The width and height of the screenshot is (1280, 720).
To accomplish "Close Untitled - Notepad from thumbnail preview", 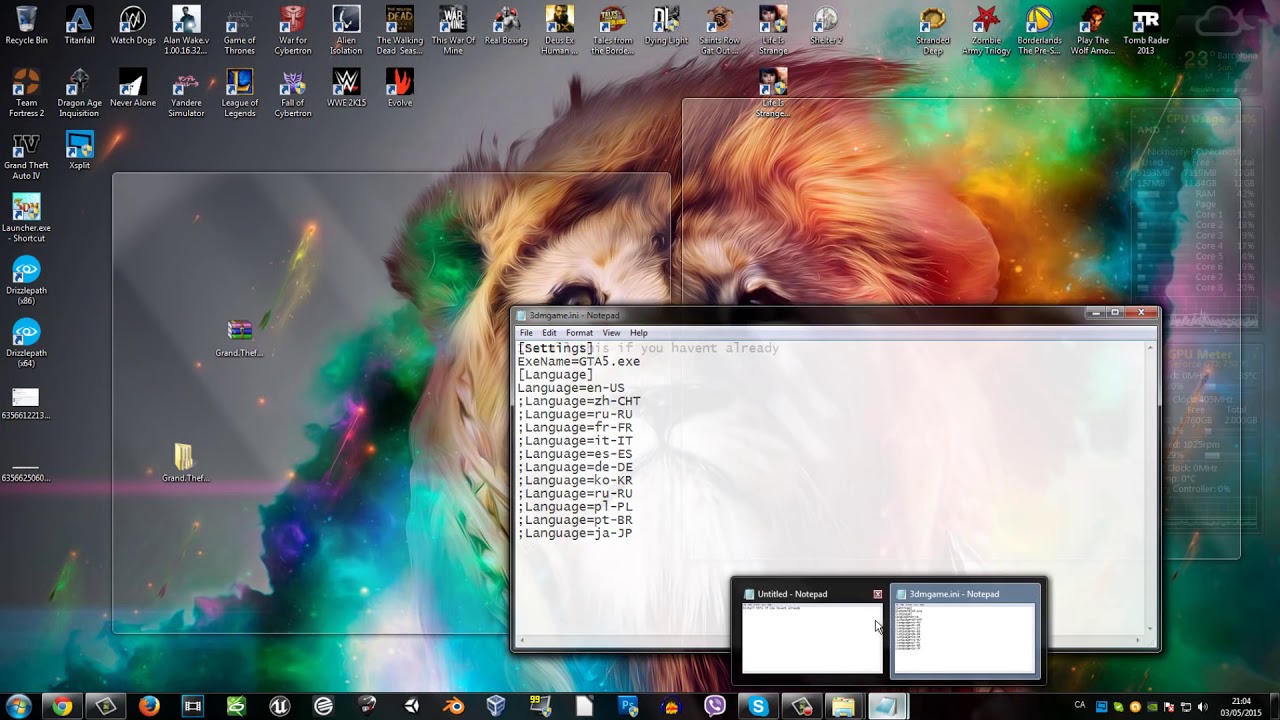I will (x=878, y=594).
